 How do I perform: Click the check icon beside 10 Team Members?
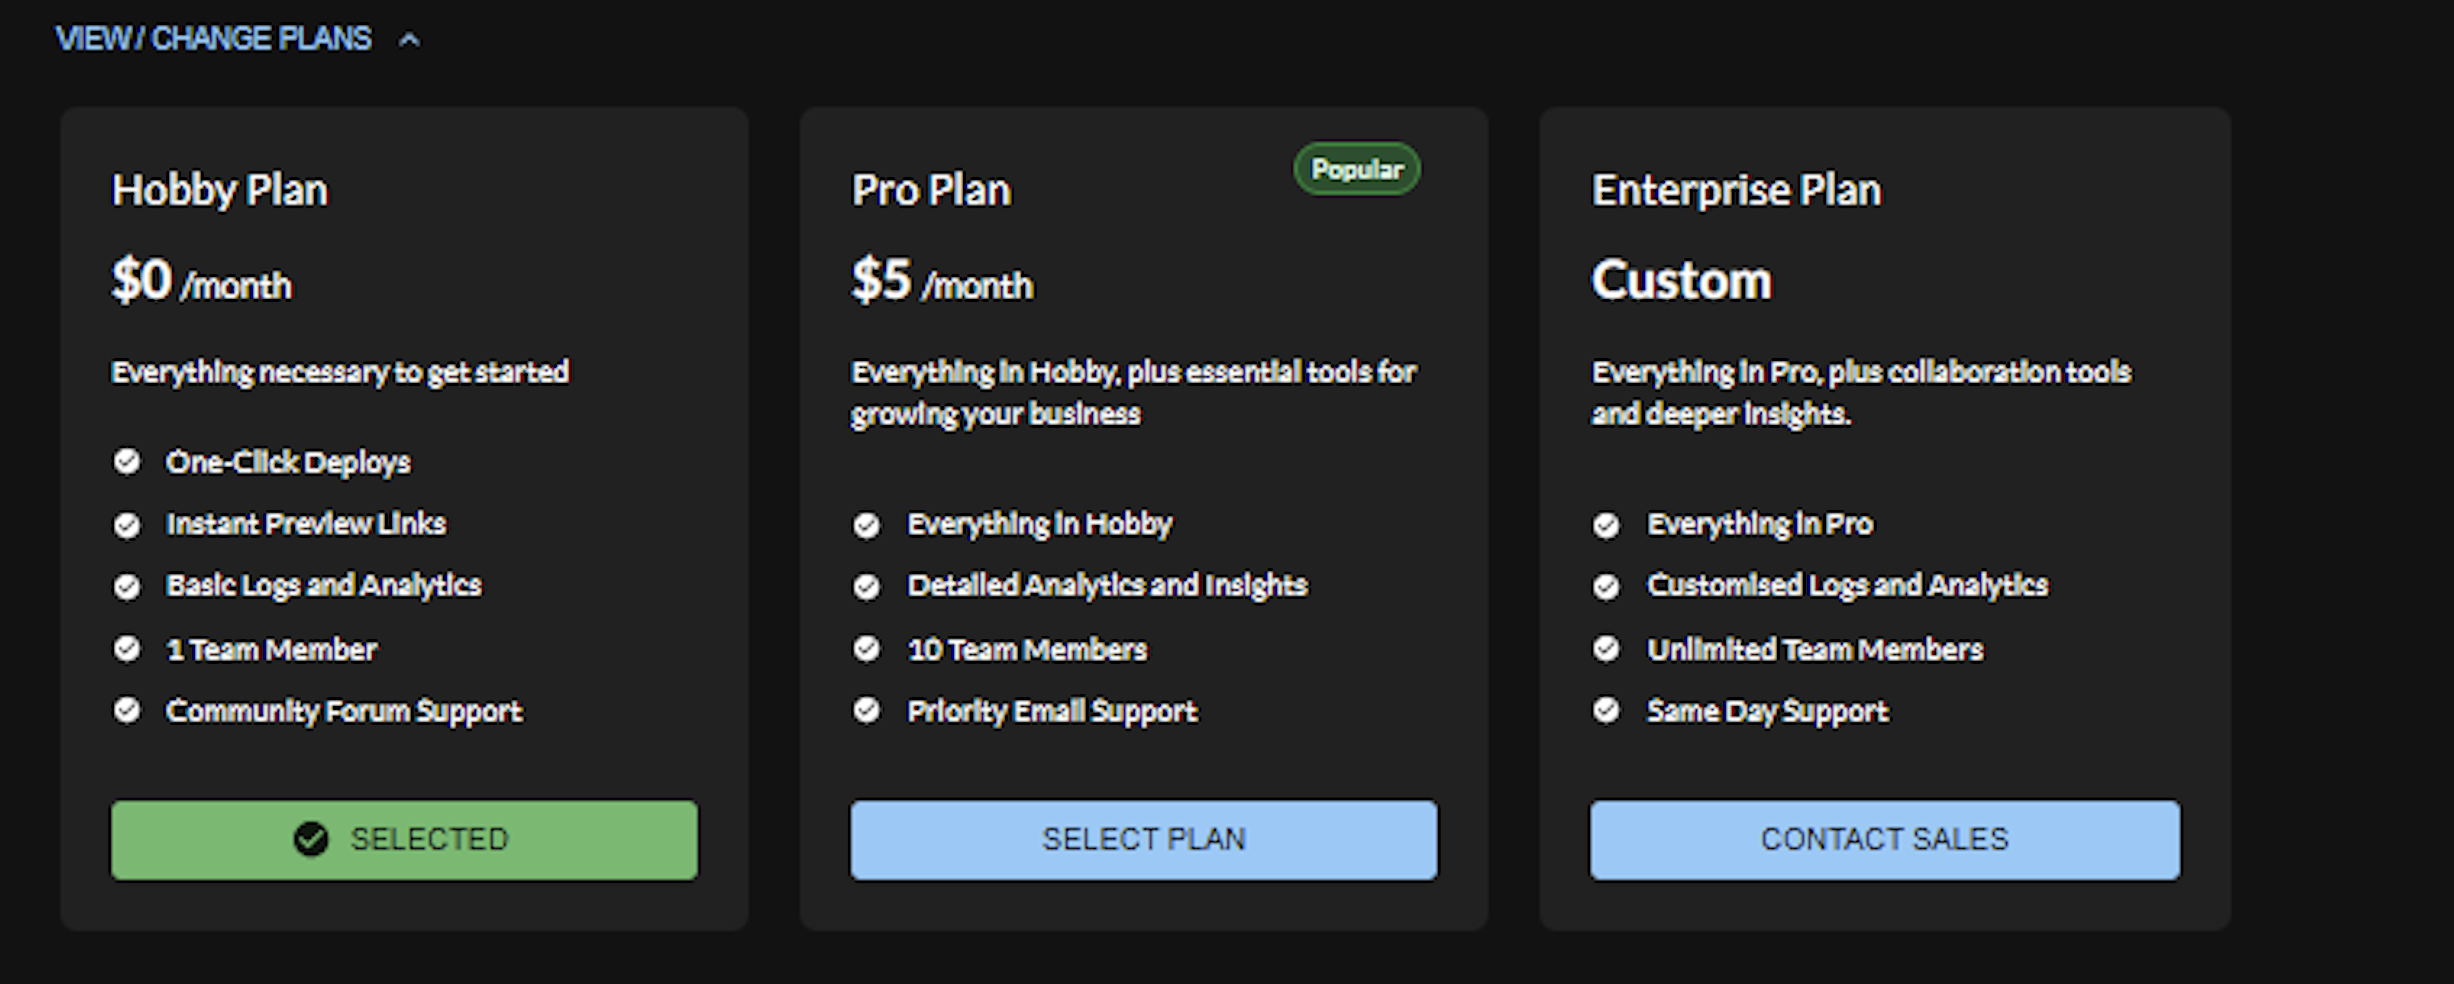[867, 649]
